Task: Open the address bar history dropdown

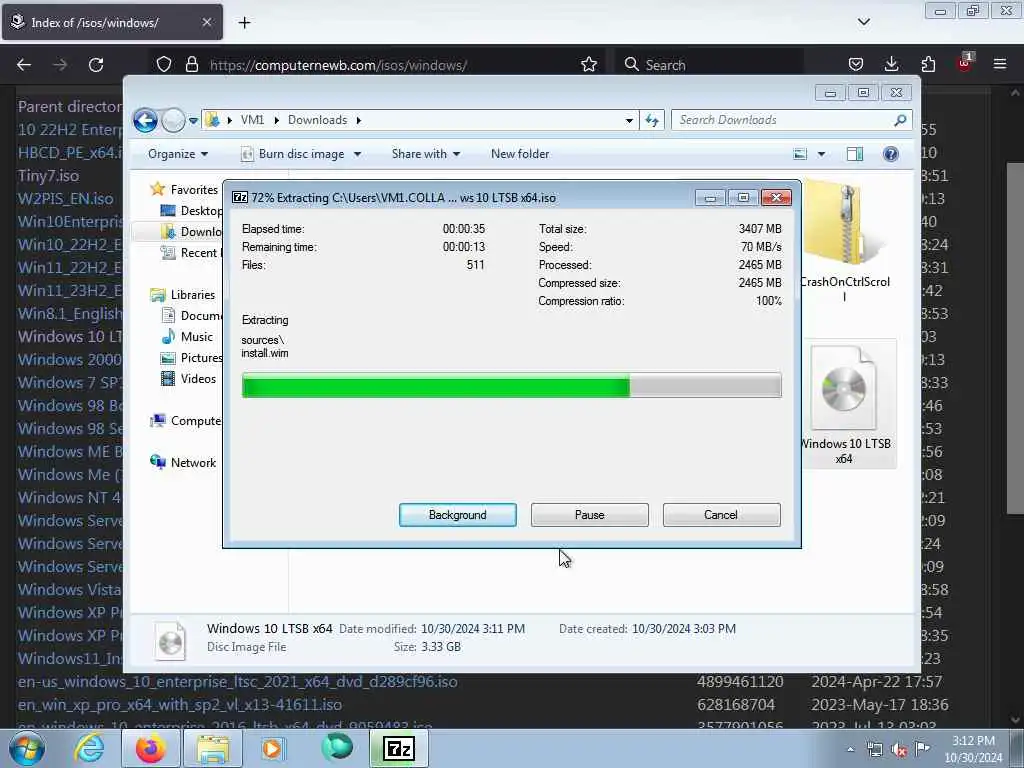Action: (629, 120)
